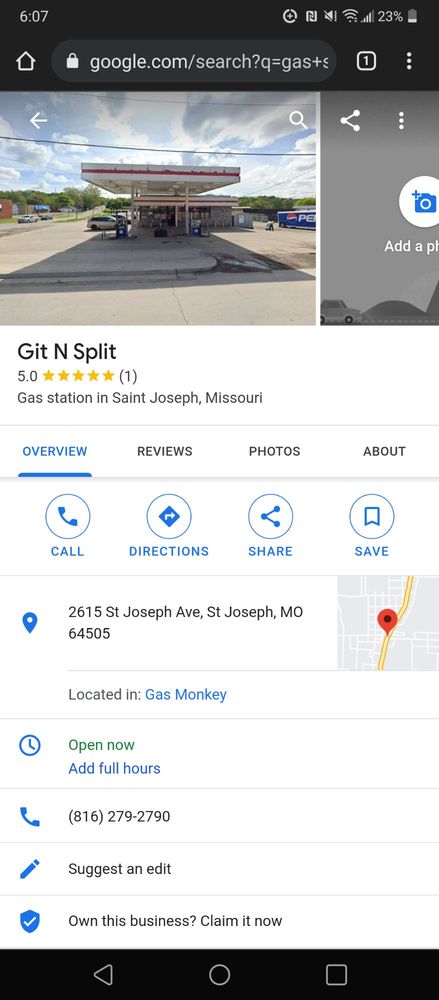Viewport: 439px width, 1000px height.
Task: Get directions with the Directions icon
Action: tap(169, 517)
